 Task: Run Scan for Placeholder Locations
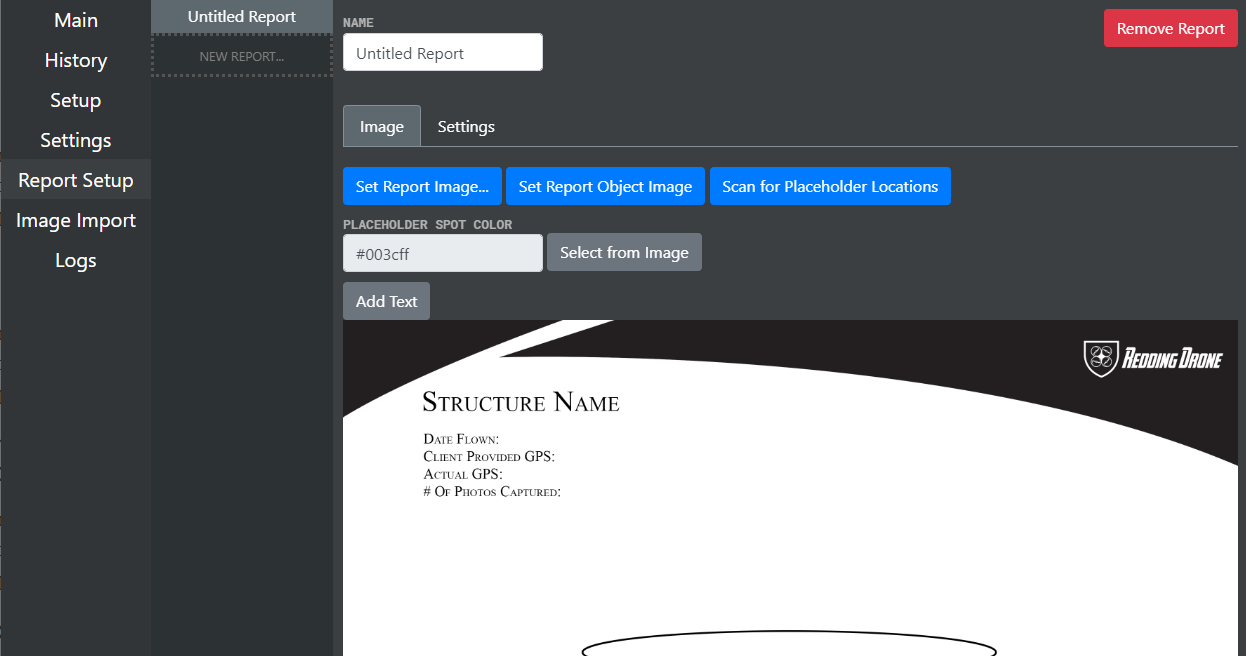[830, 186]
